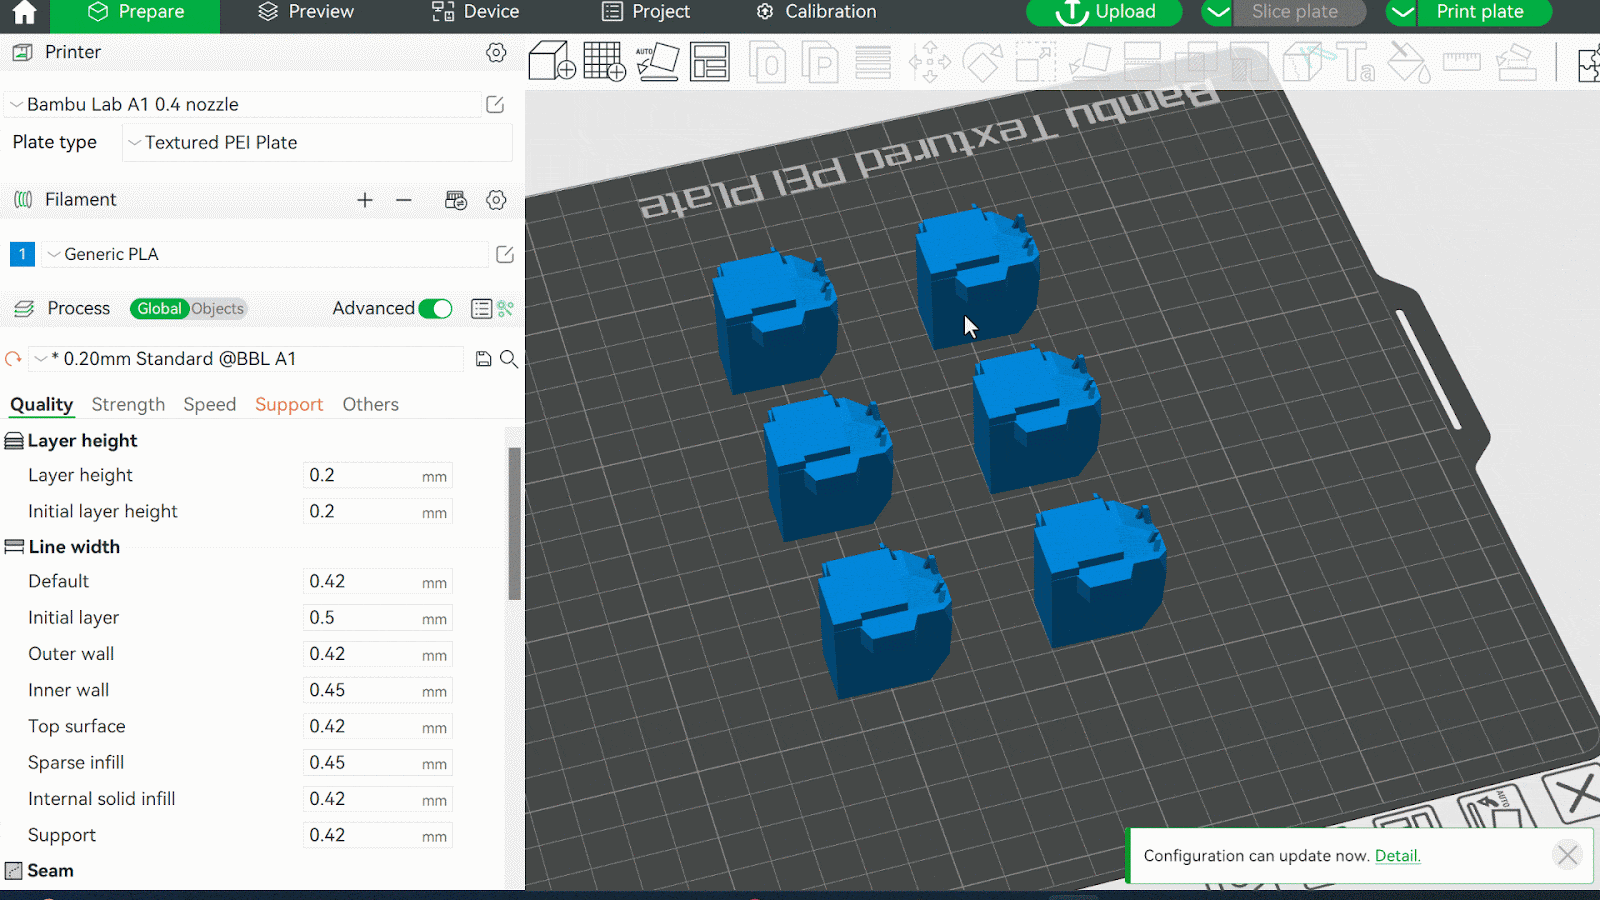Open the Generic PLA filament dropdown
This screenshot has height=900, width=1600.
(265, 255)
